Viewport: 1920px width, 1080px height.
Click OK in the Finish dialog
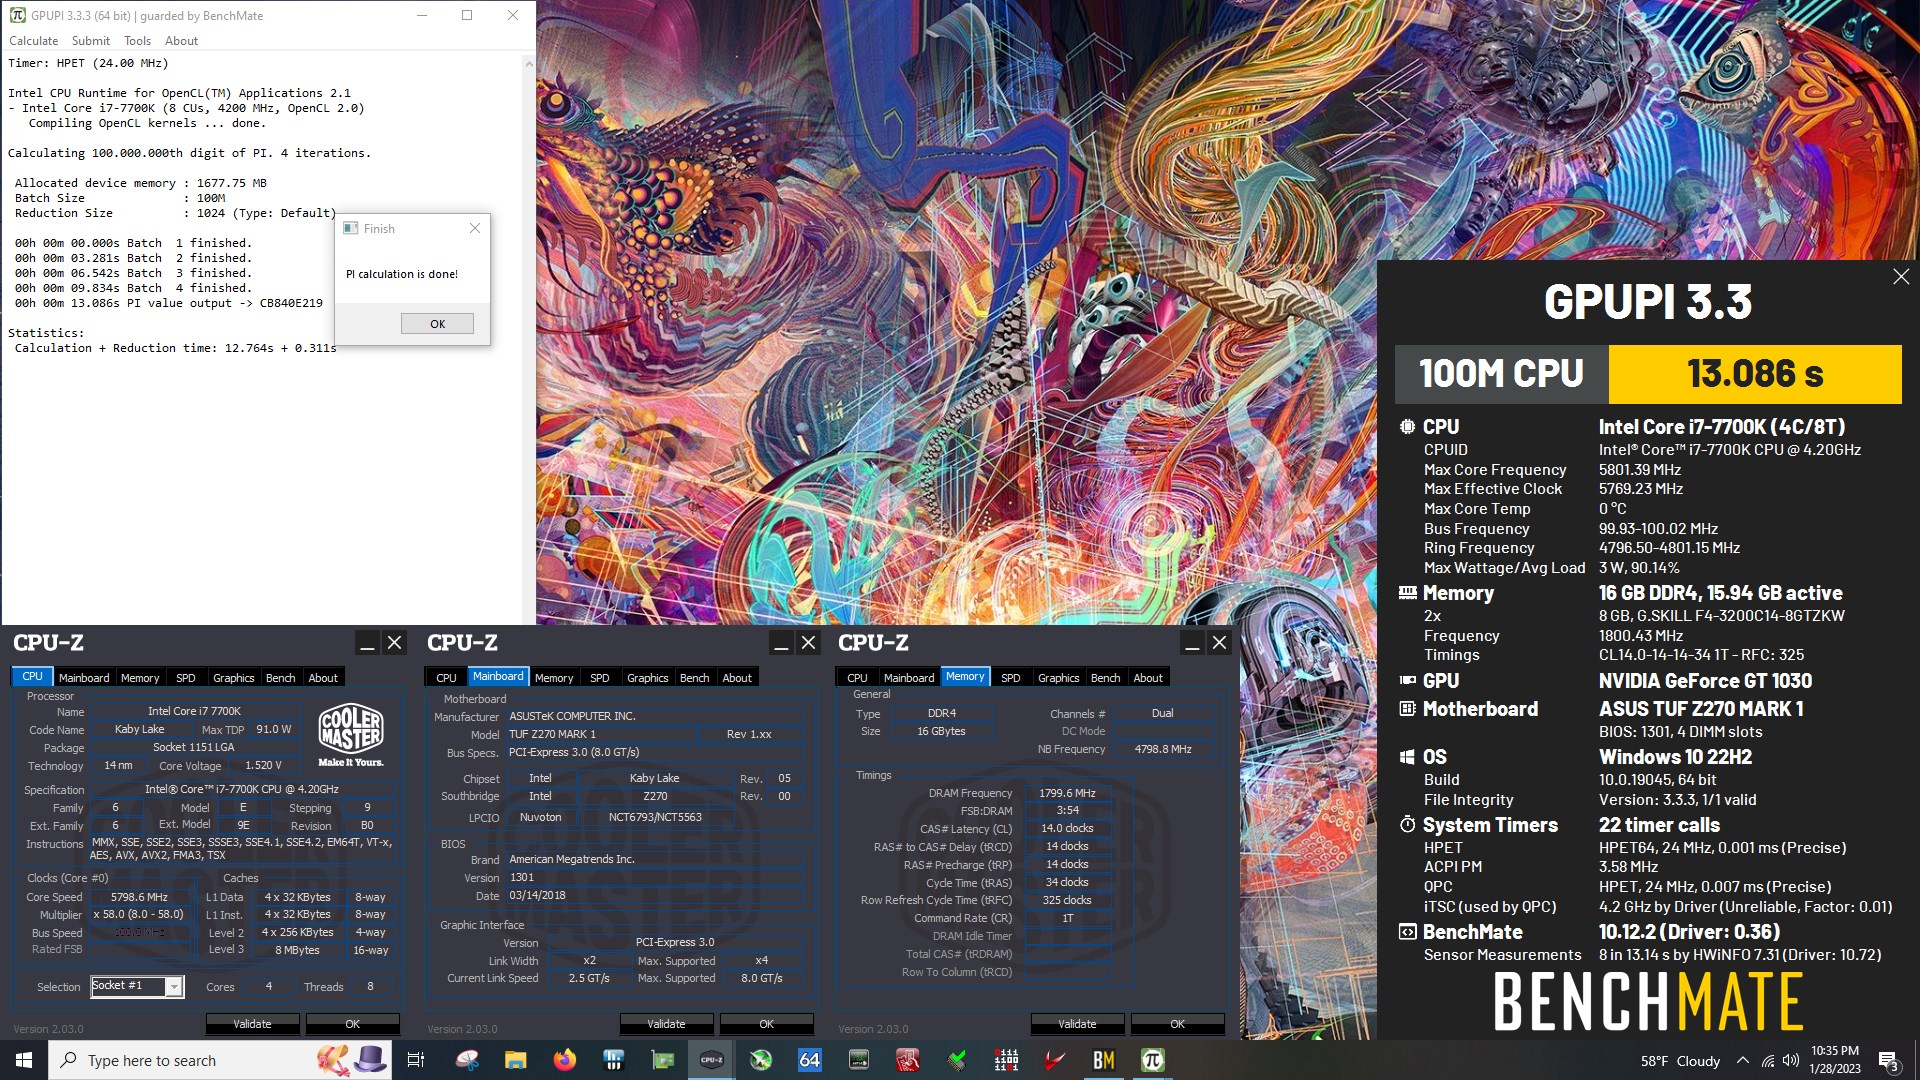pos(437,324)
